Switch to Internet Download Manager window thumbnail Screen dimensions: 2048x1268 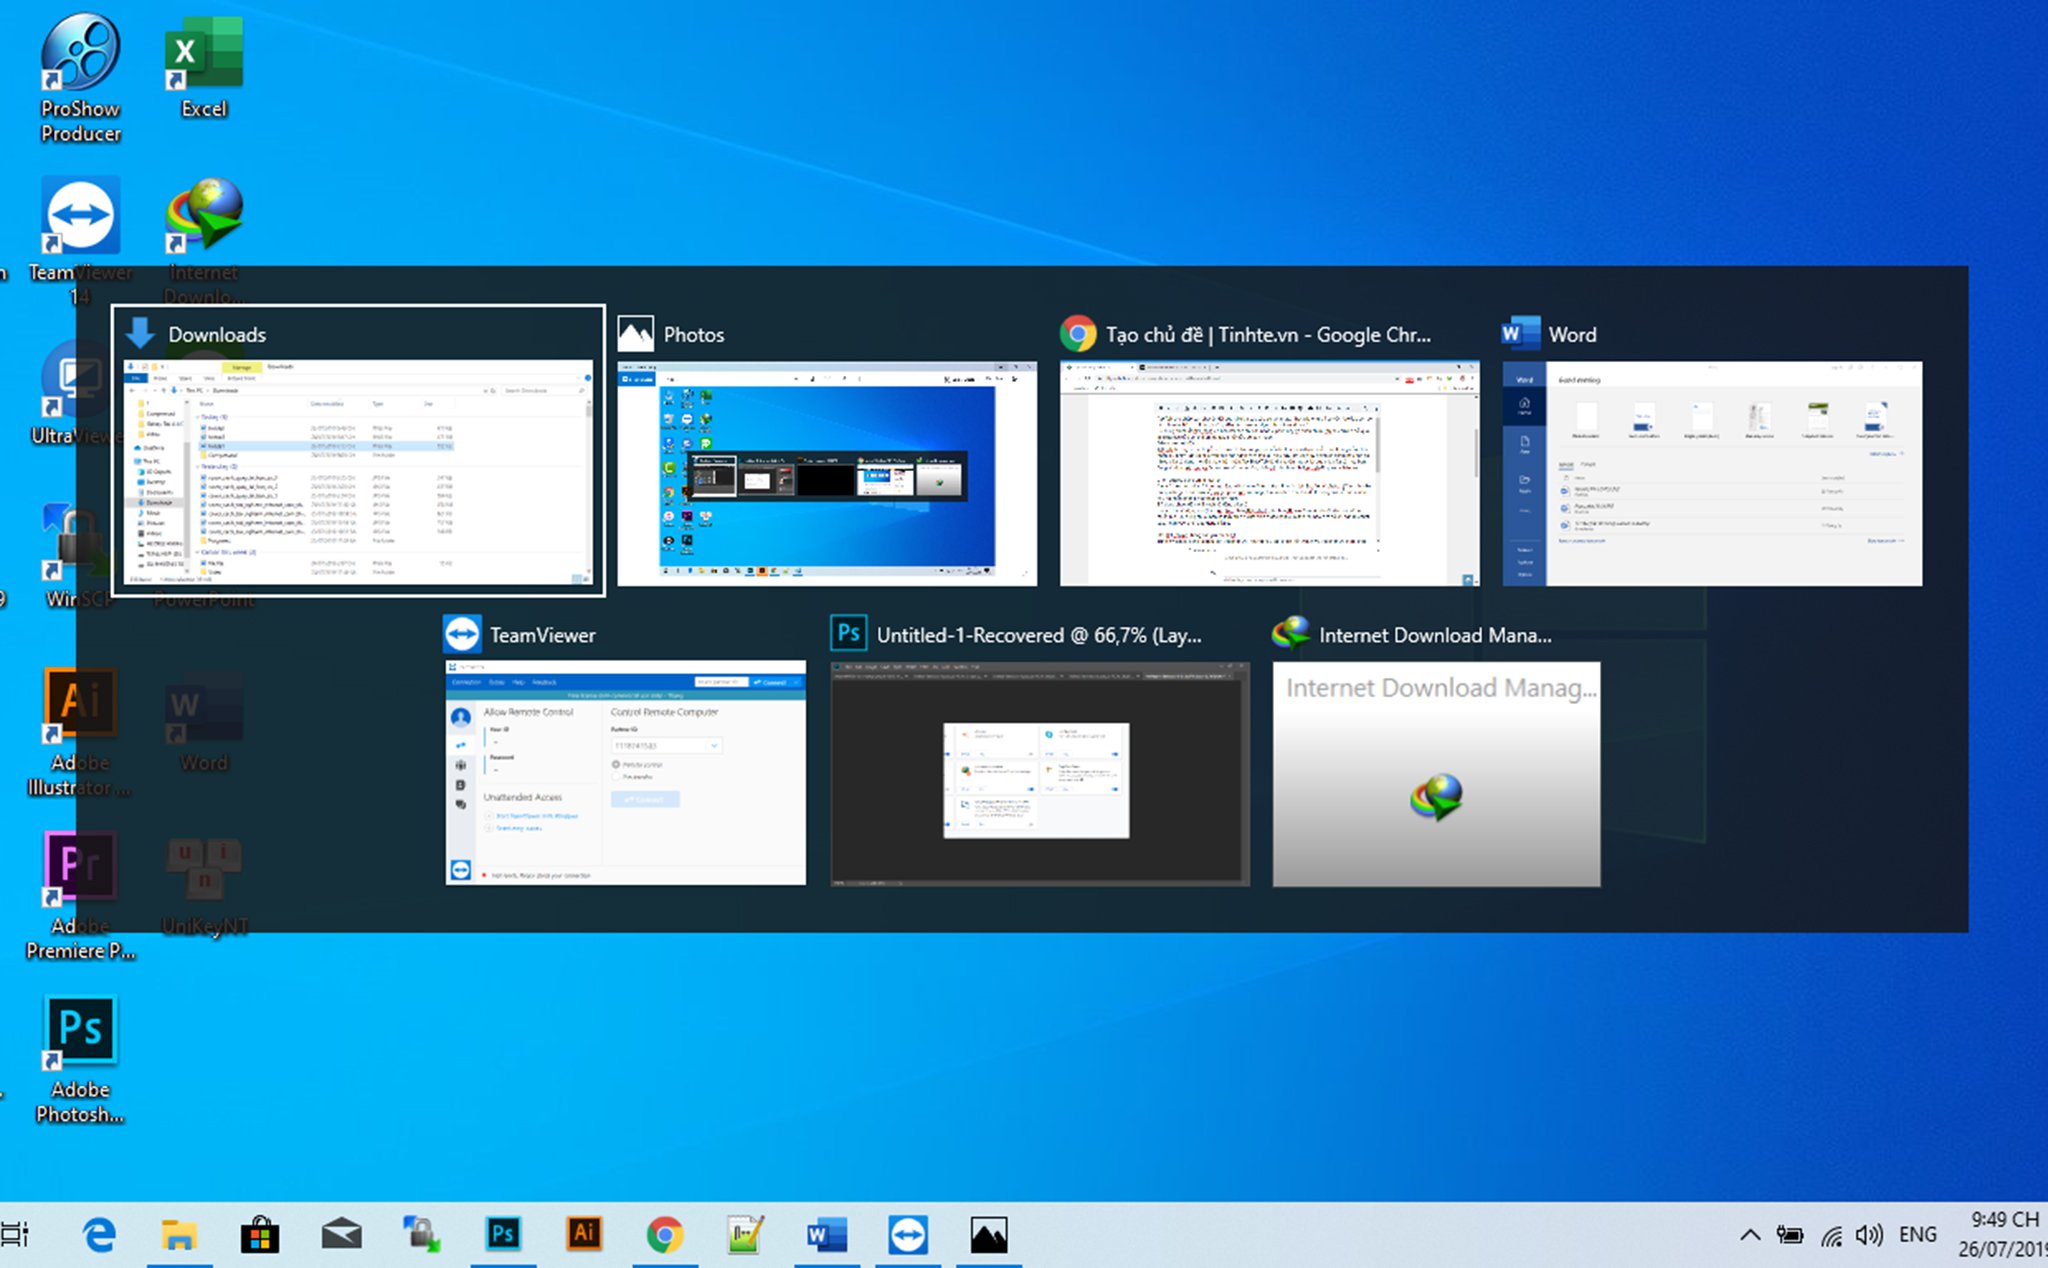1436,773
